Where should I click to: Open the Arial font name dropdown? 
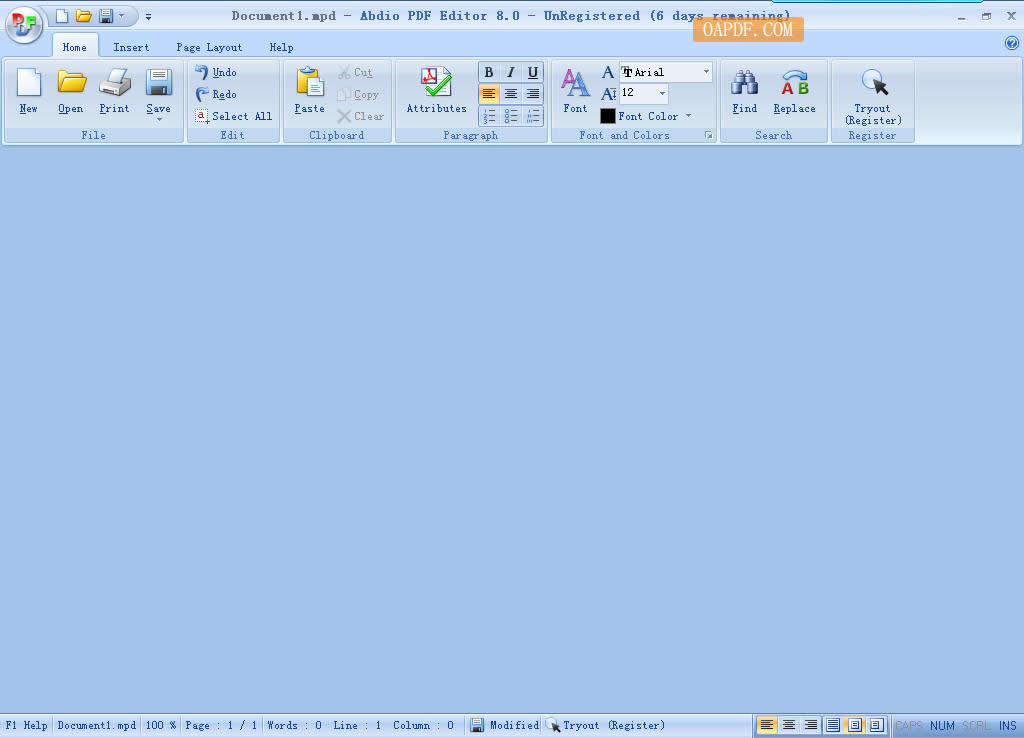click(x=706, y=72)
